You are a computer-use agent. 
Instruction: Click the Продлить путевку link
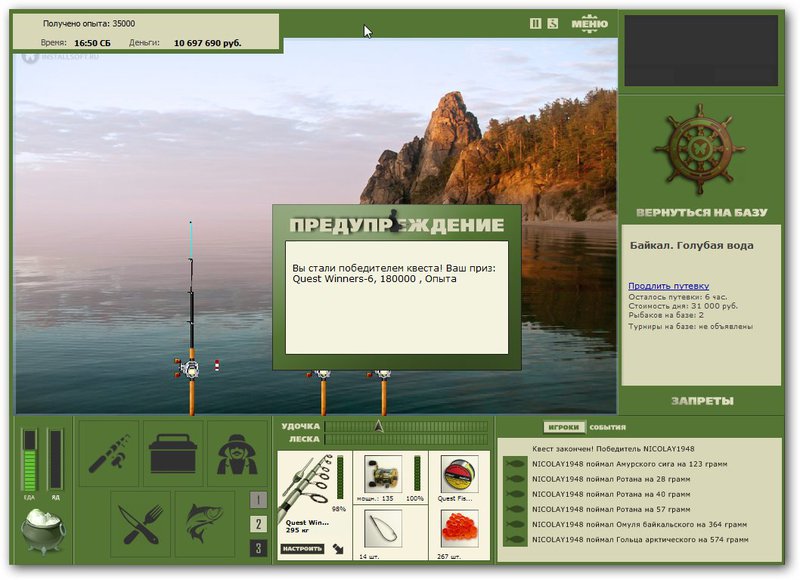pos(668,286)
